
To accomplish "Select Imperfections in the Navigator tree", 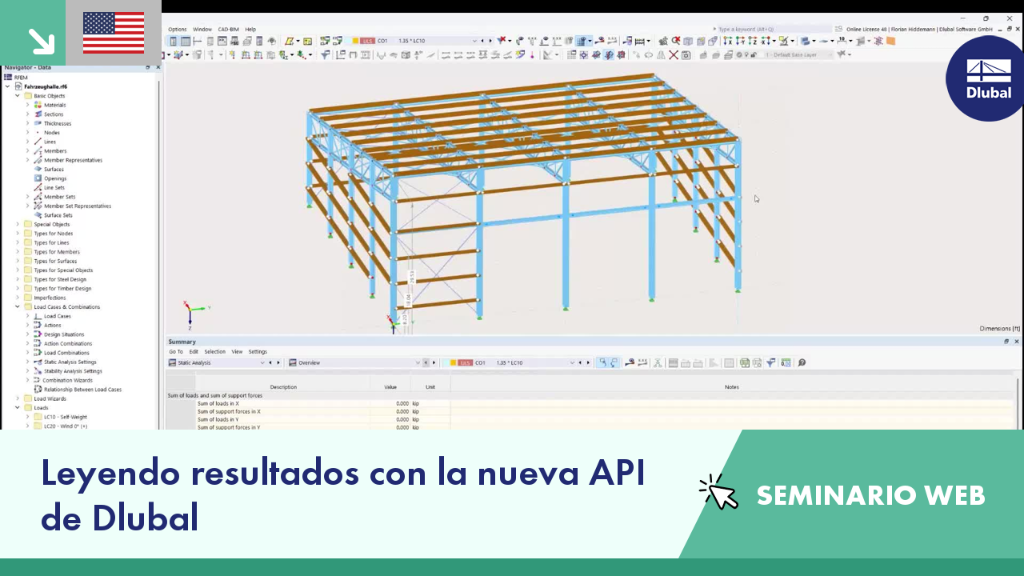I will [50, 298].
